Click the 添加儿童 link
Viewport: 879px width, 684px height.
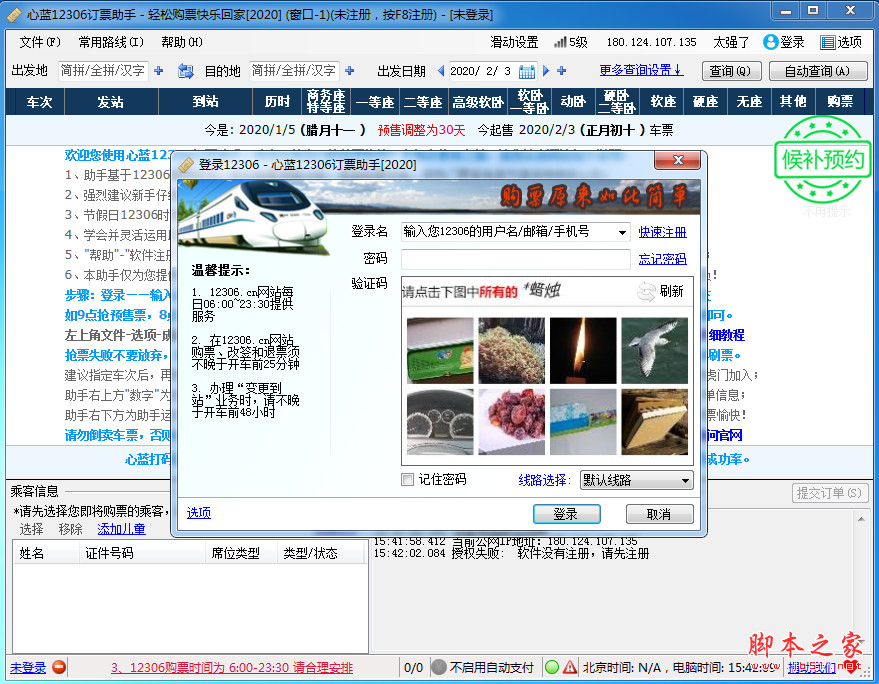tap(122, 529)
